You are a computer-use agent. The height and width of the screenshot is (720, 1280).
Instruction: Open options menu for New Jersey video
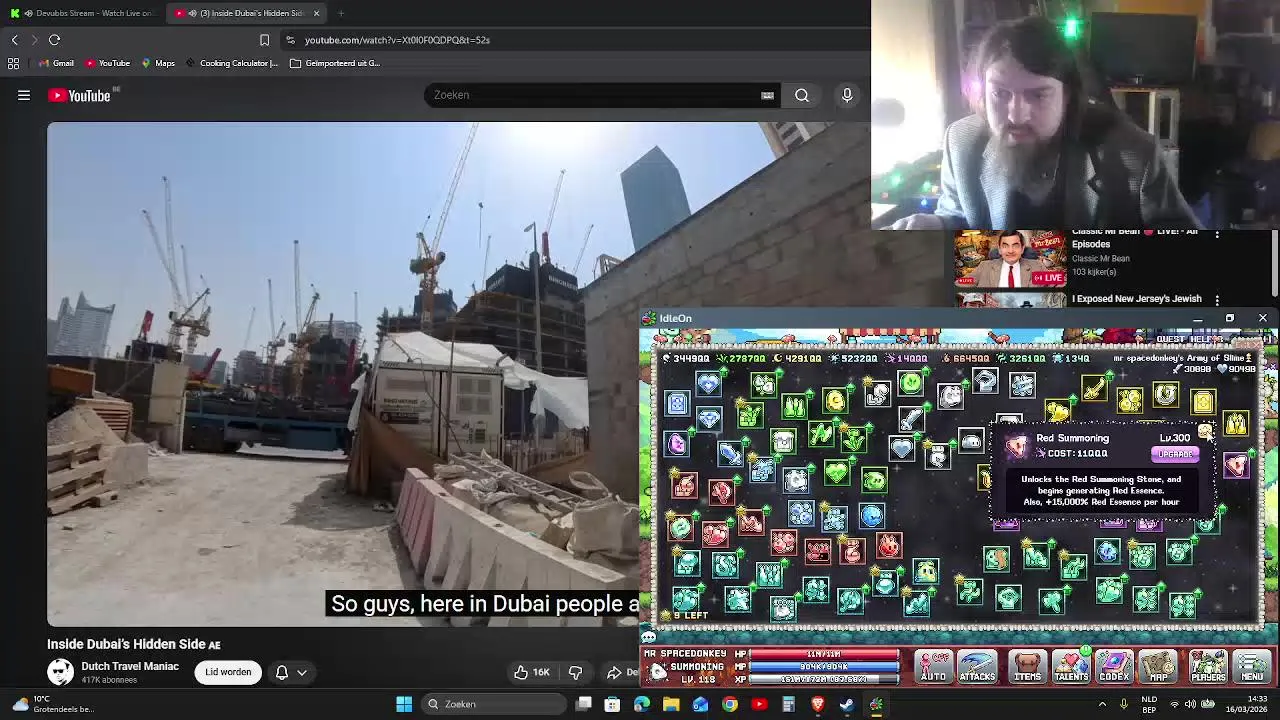1217,299
